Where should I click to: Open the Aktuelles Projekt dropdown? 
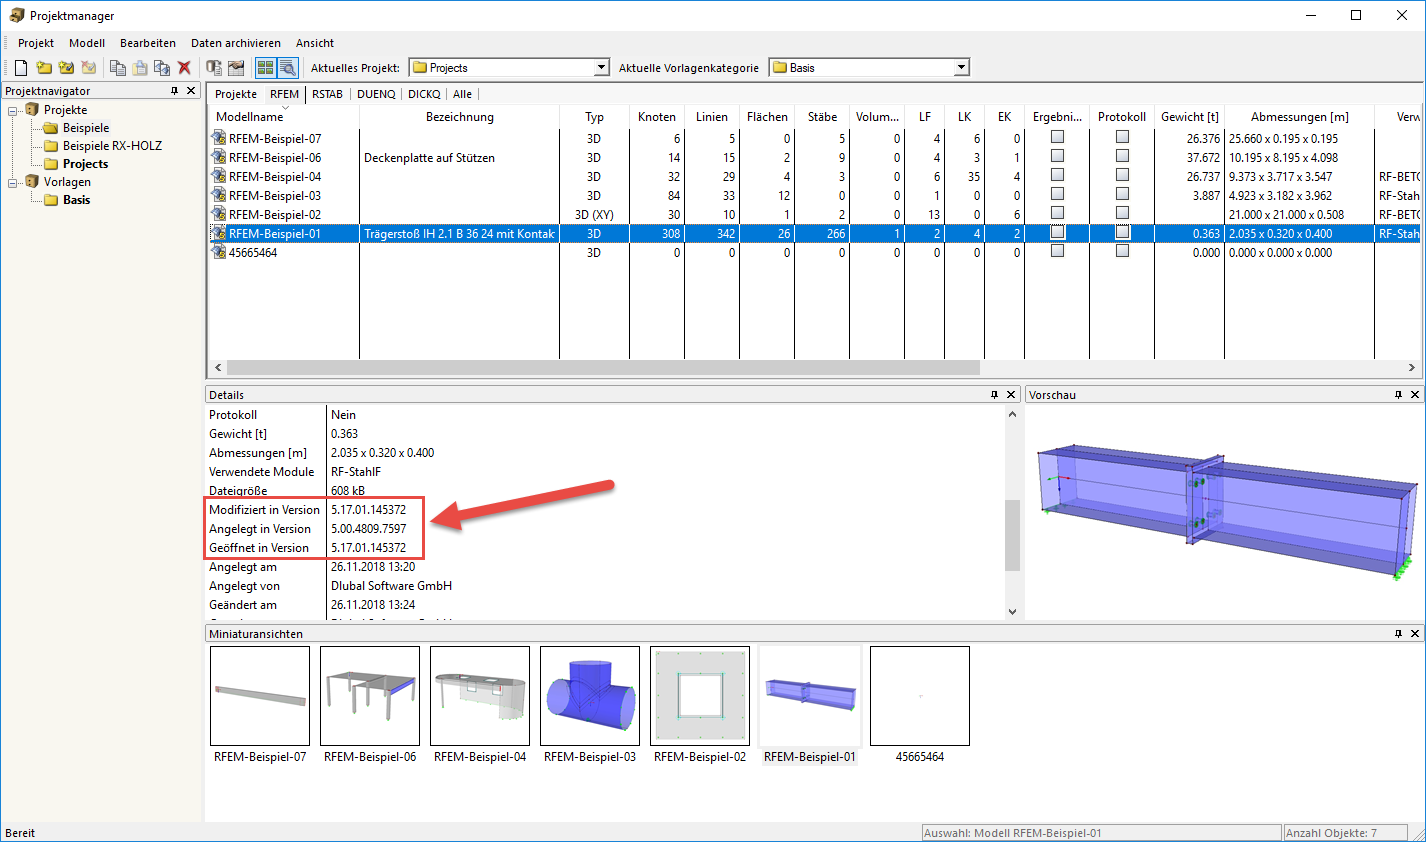tap(601, 67)
